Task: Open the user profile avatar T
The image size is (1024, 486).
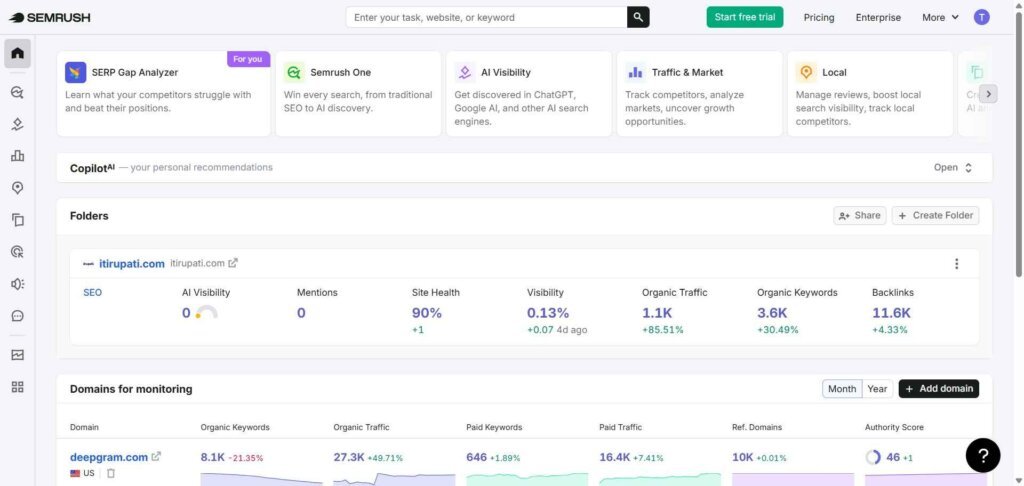Action: (x=982, y=18)
